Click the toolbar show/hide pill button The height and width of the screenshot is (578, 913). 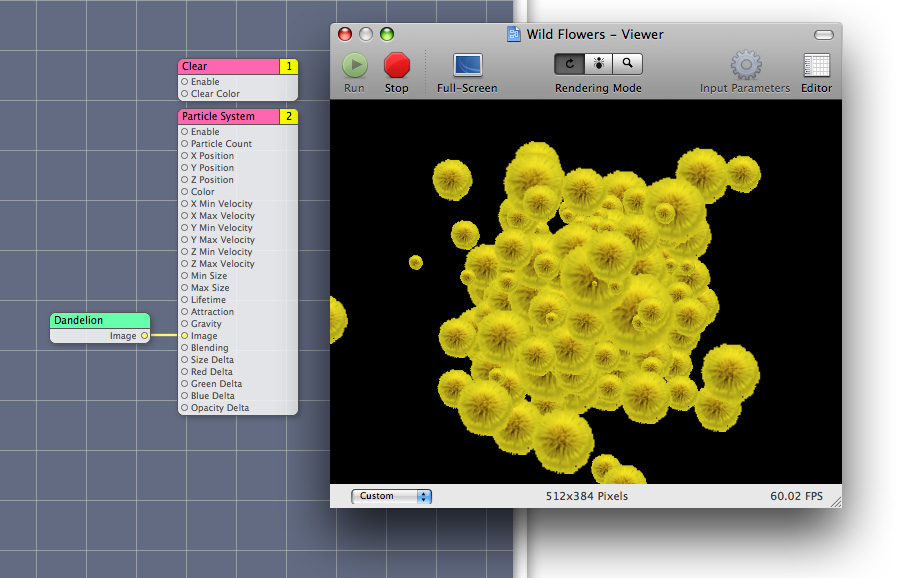(x=823, y=34)
